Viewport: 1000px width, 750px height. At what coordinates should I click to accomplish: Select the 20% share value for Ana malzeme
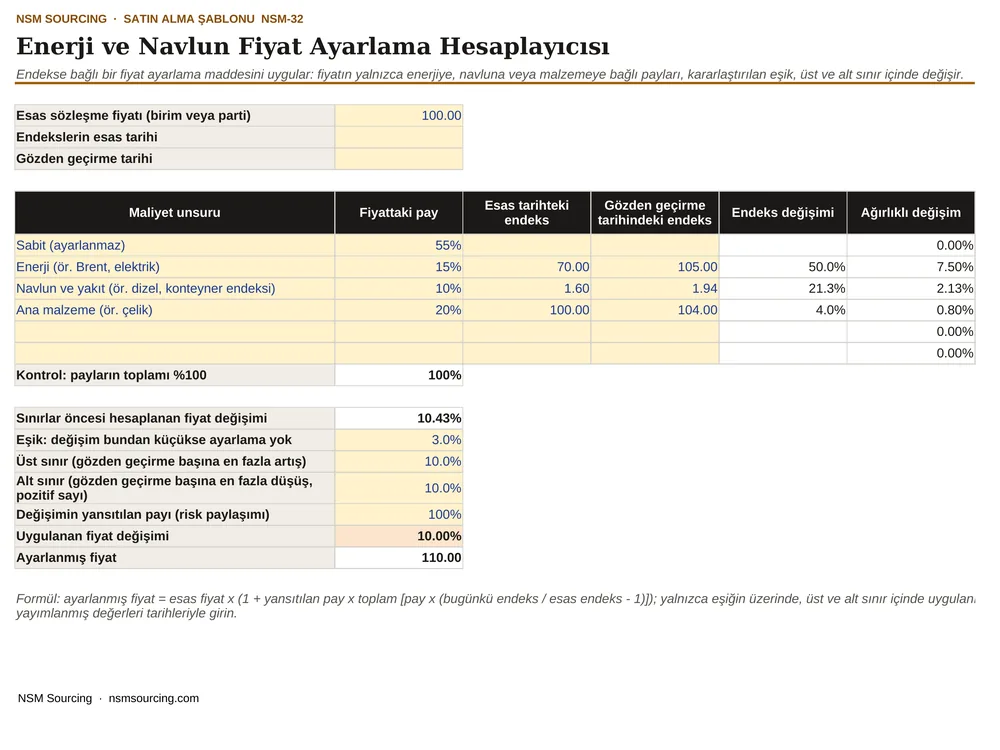click(x=399, y=311)
